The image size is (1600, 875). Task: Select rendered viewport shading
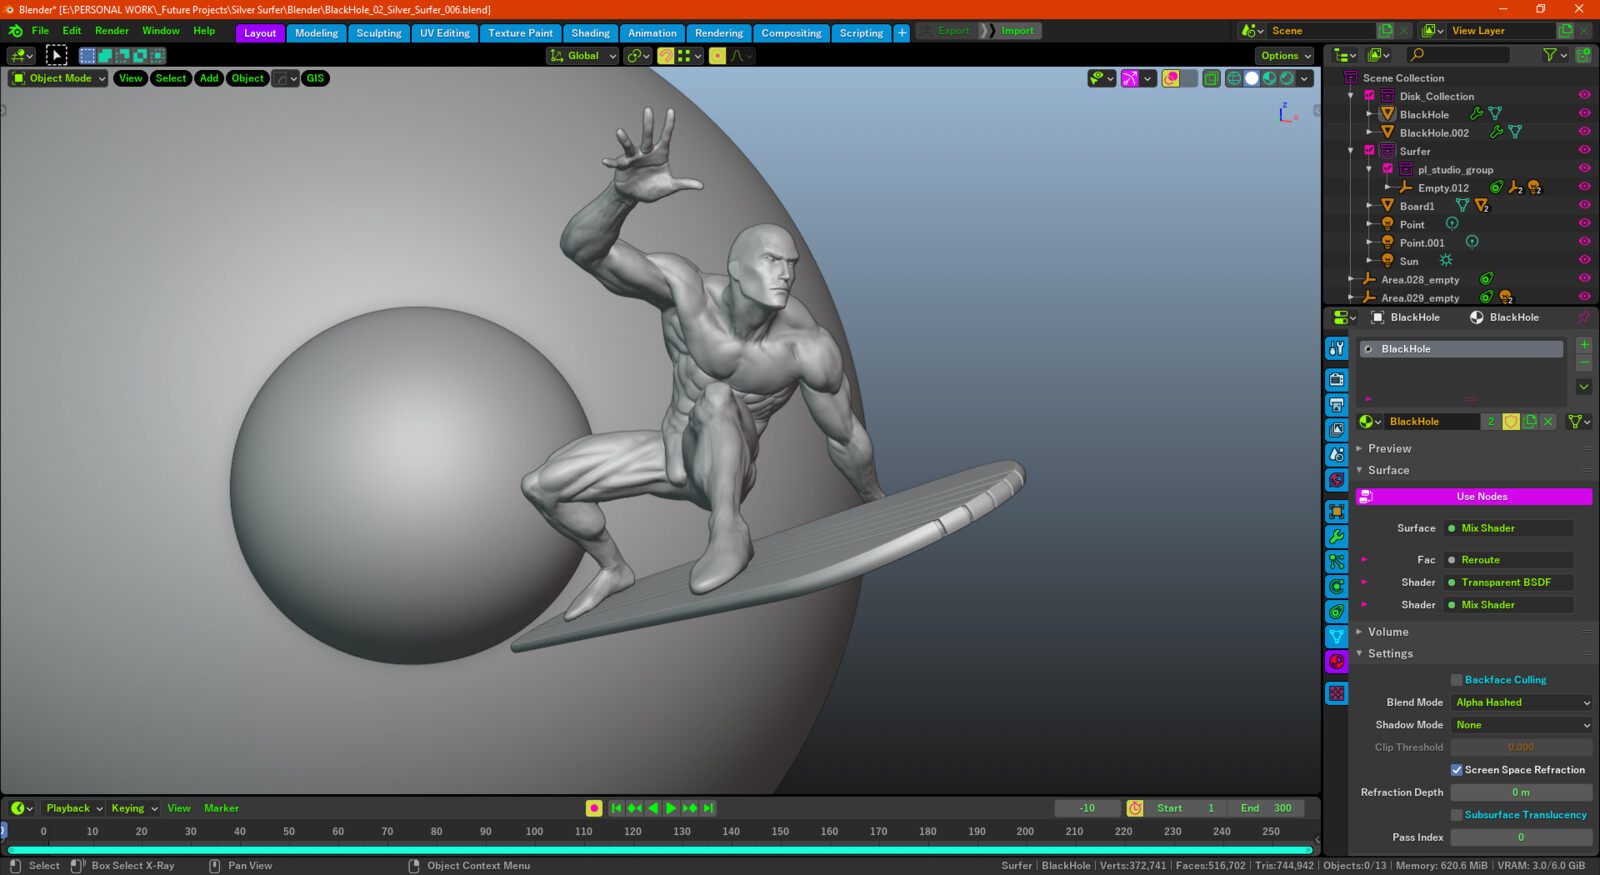click(x=1288, y=78)
